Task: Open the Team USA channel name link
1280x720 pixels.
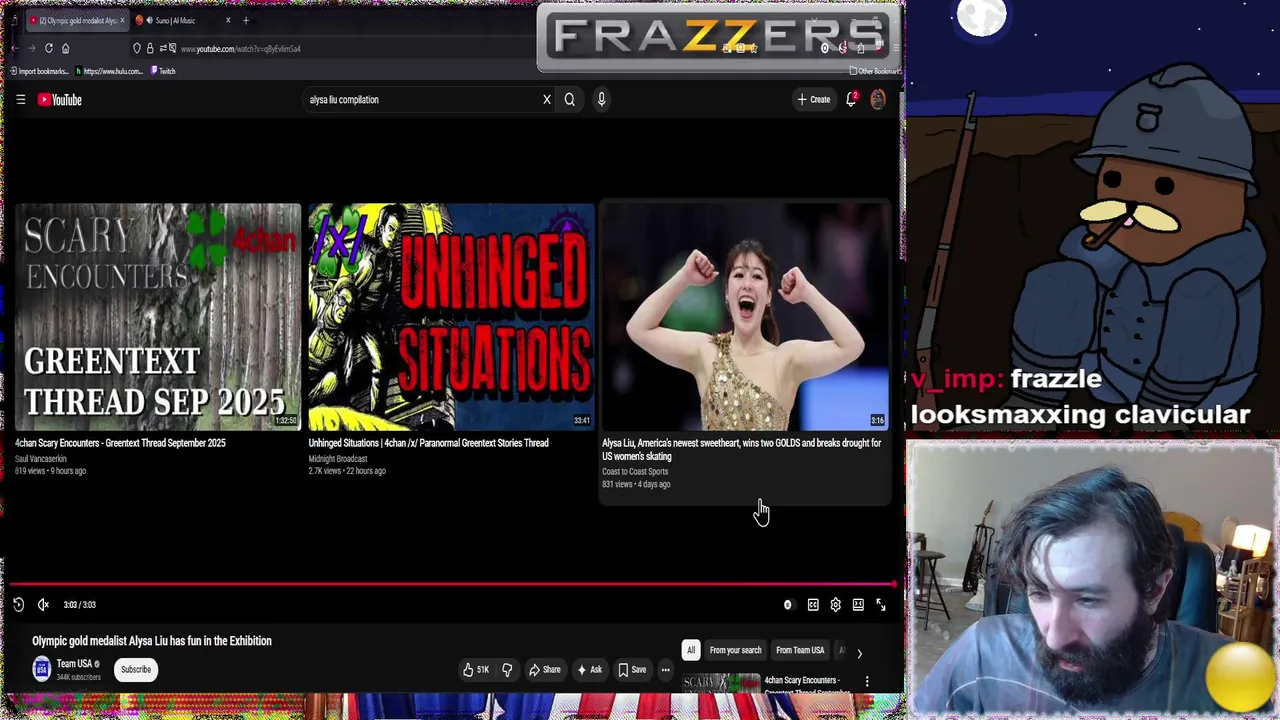Action: pyautogui.click(x=74, y=663)
